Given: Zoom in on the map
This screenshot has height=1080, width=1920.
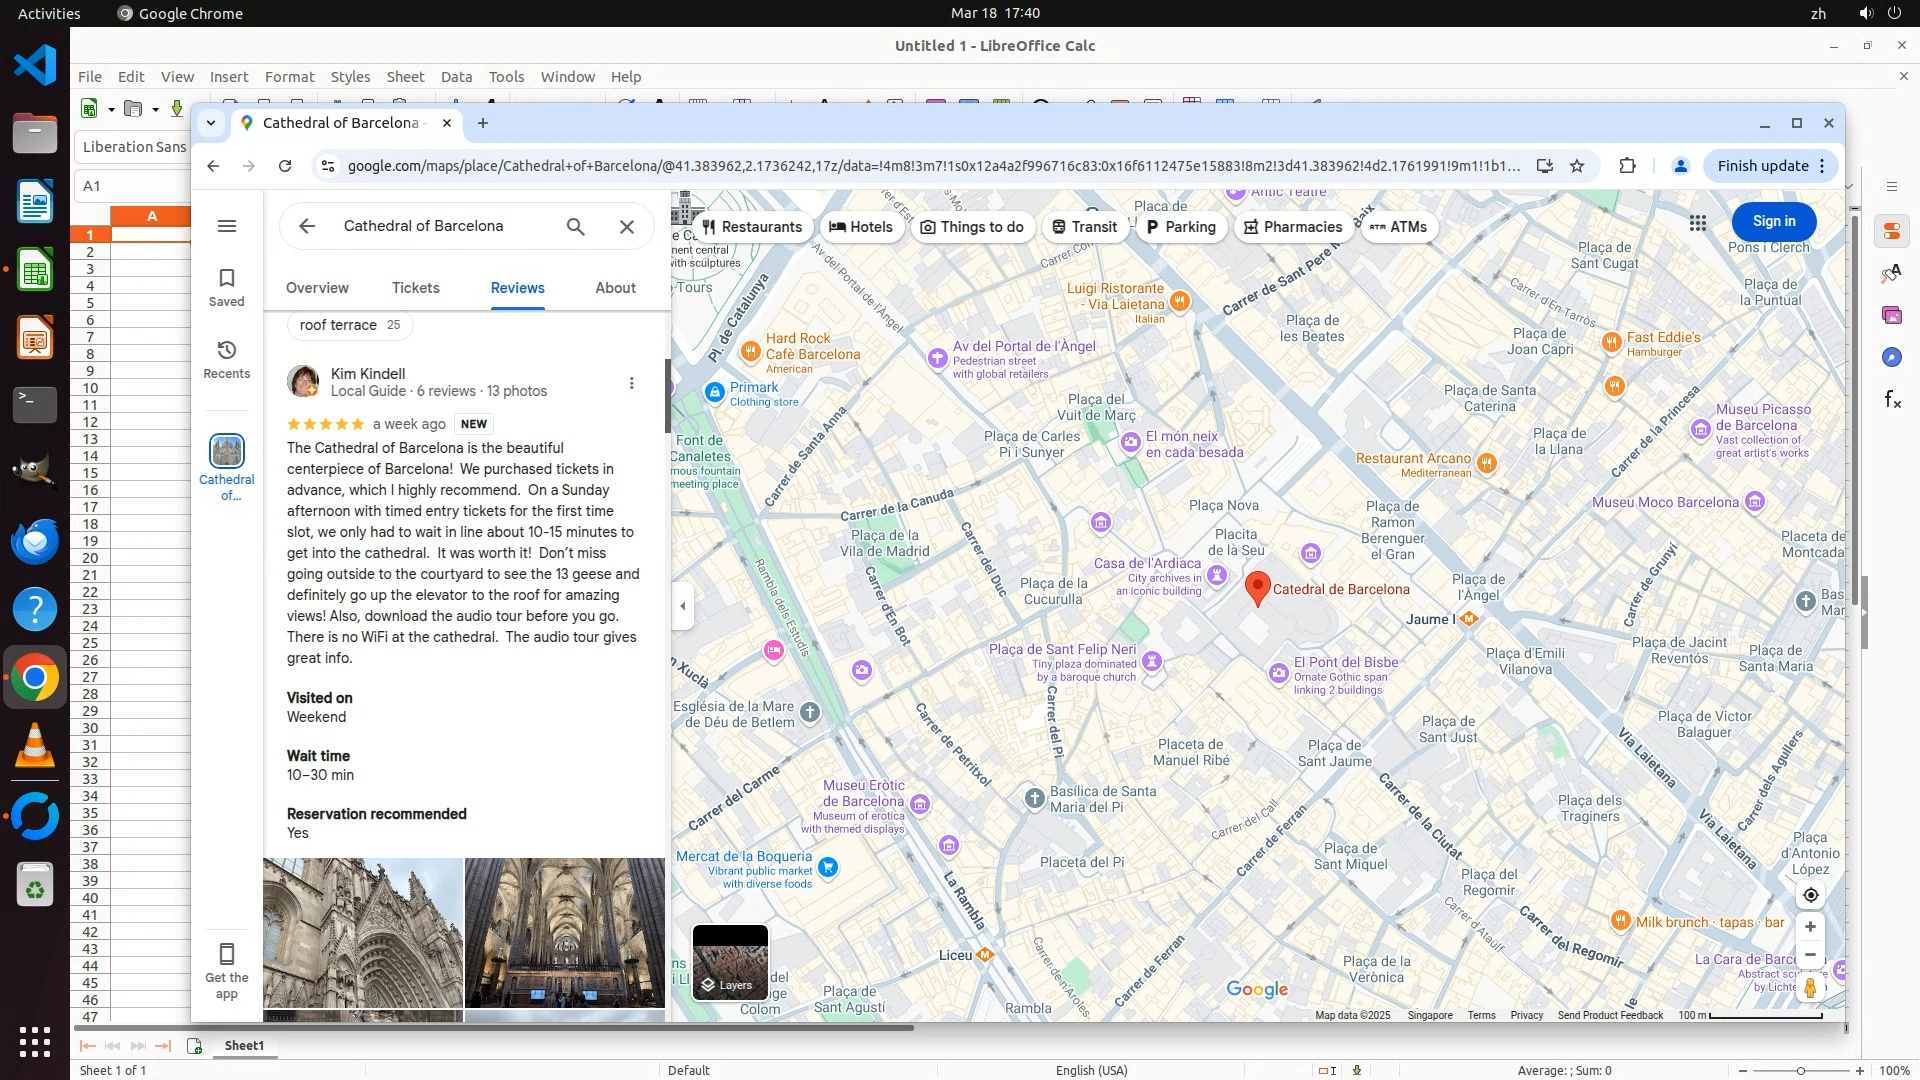Looking at the screenshot, I should tap(1810, 927).
